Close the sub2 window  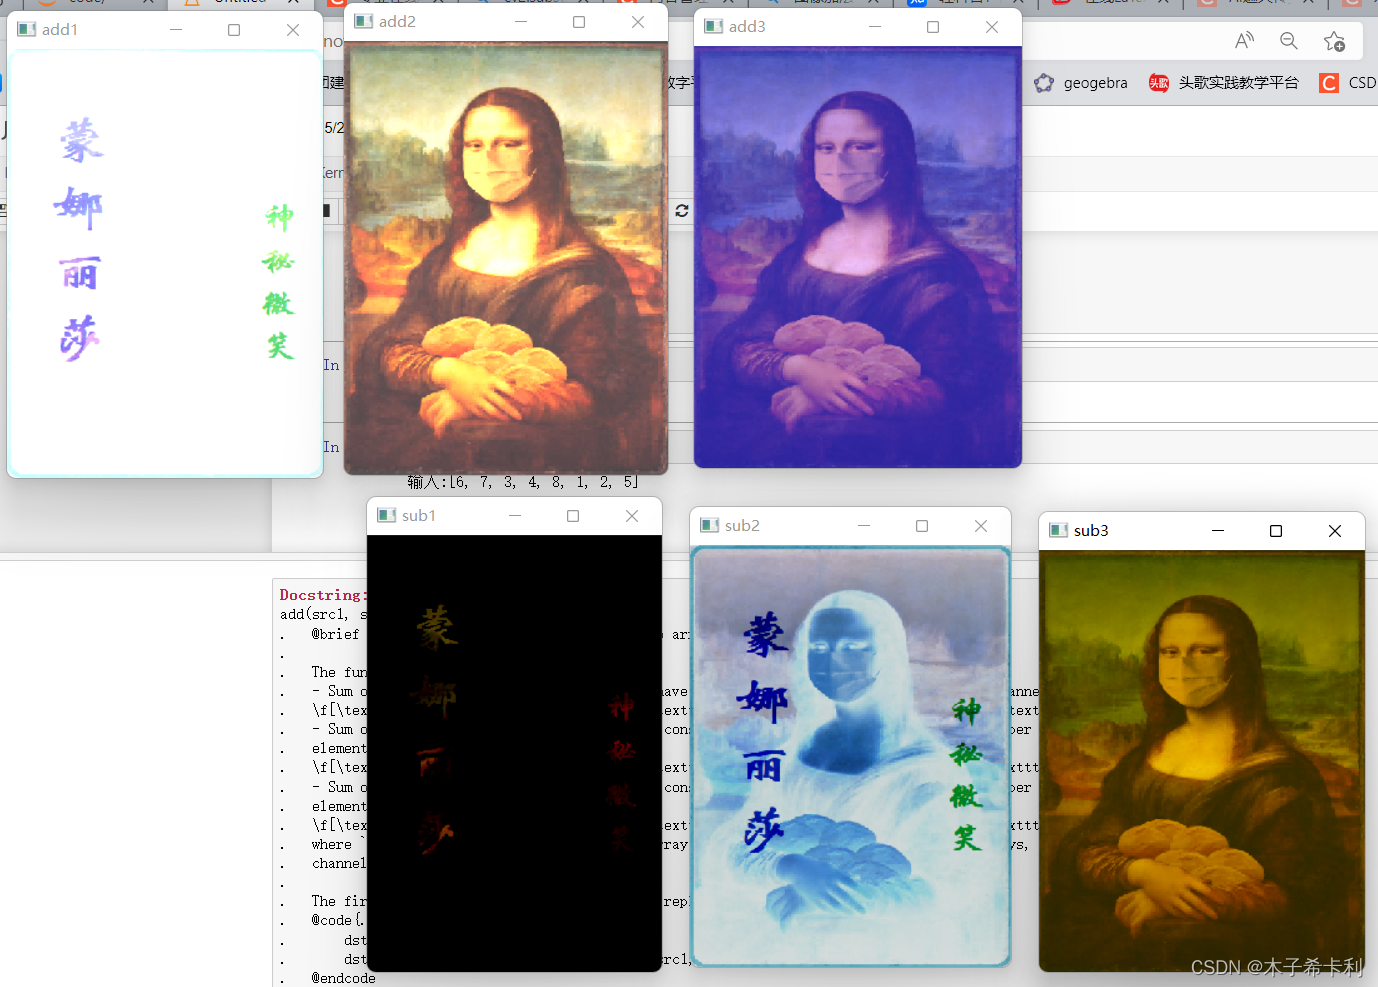pyautogui.click(x=981, y=526)
